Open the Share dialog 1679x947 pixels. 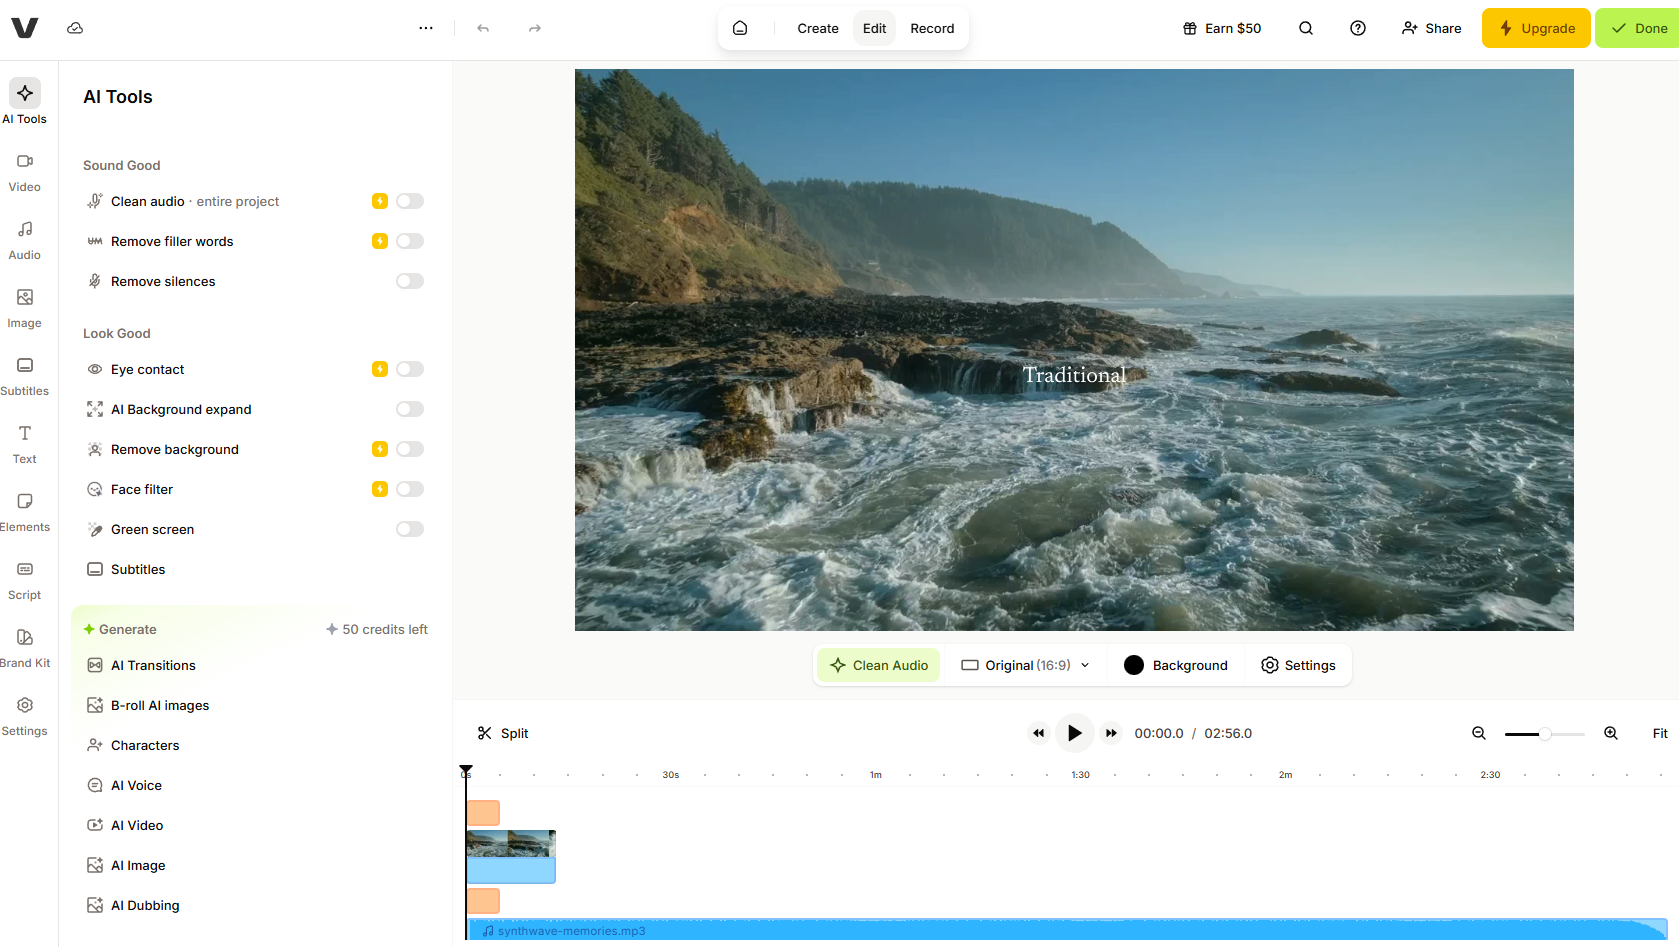pyautogui.click(x=1431, y=28)
